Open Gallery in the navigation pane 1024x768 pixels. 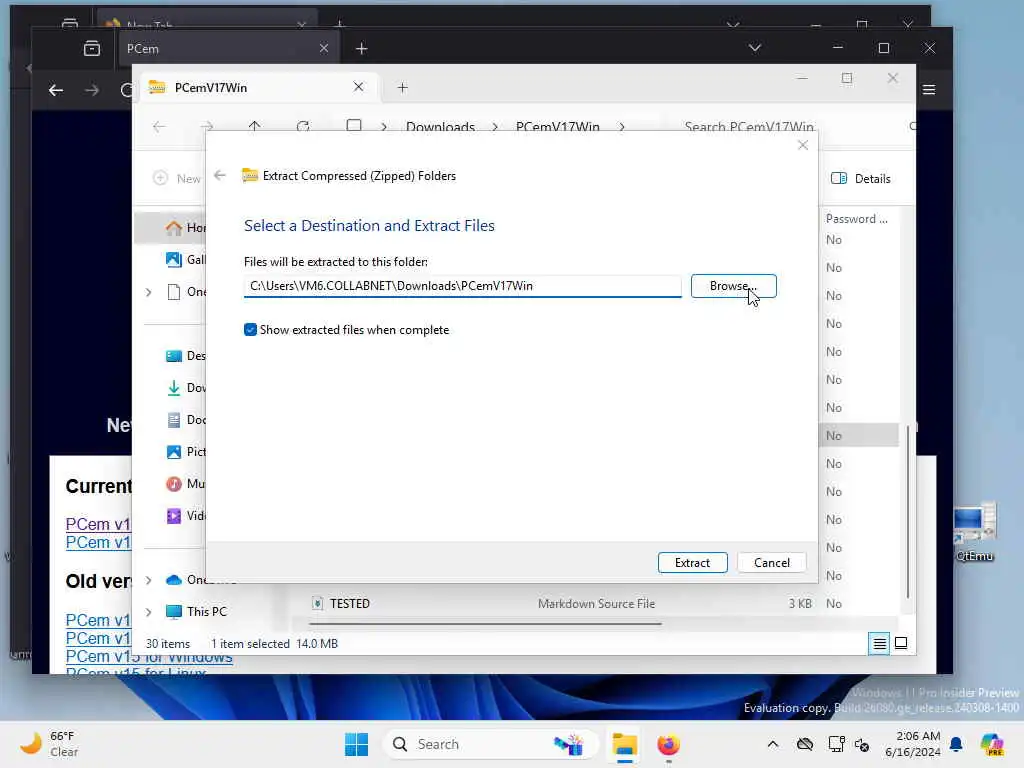point(186,259)
